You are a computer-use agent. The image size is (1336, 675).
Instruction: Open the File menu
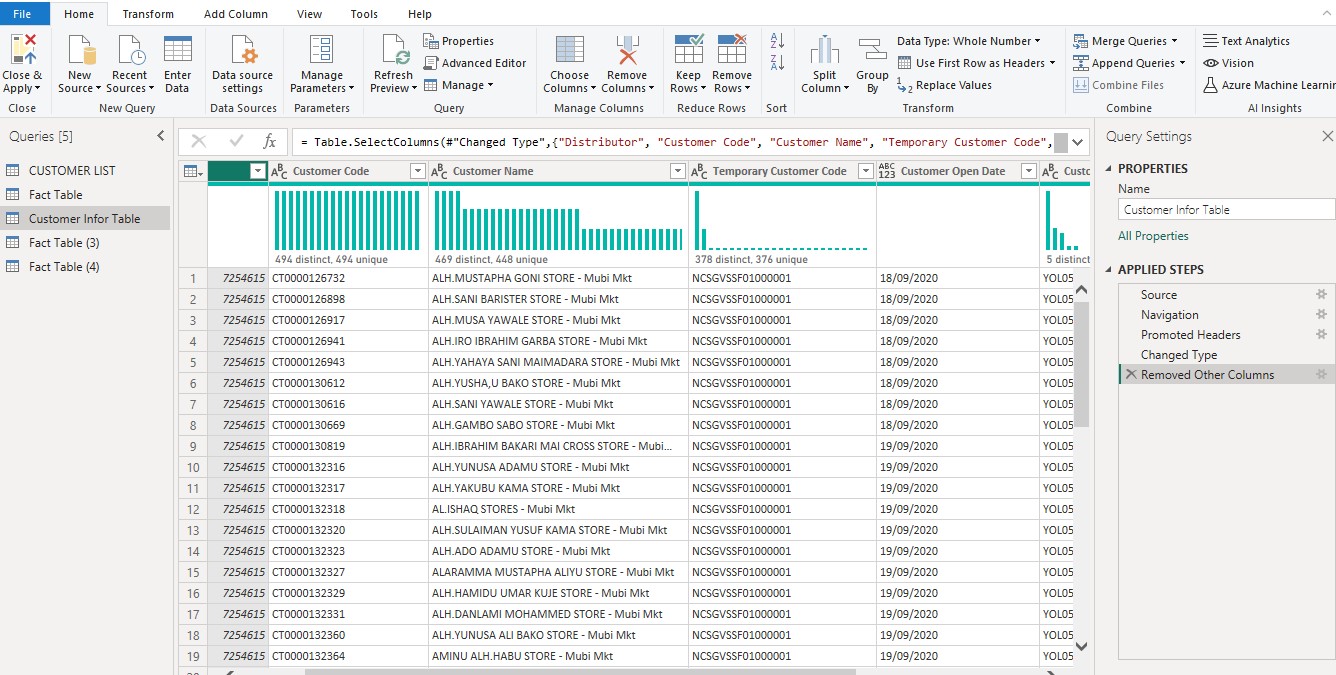[23, 14]
